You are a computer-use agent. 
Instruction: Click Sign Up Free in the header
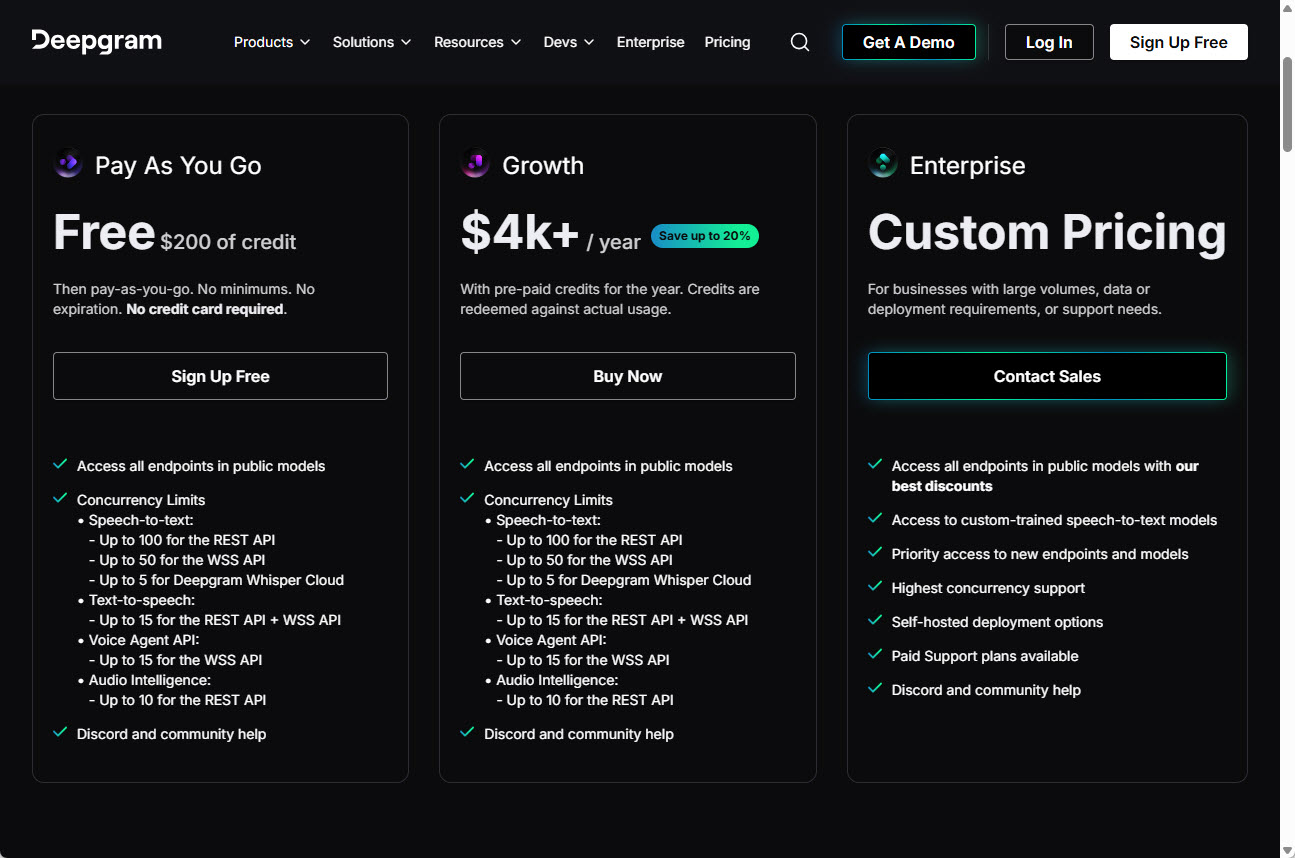click(x=1179, y=42)
